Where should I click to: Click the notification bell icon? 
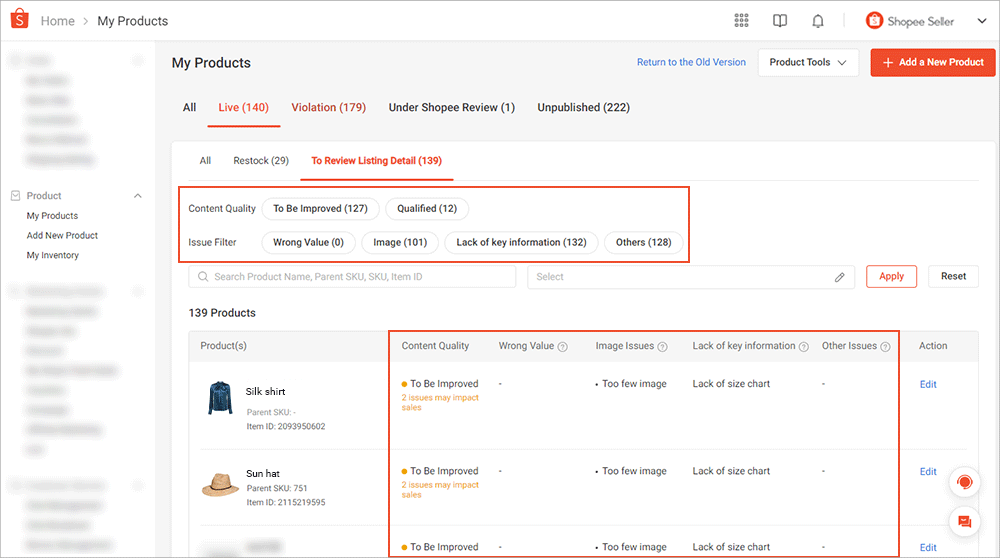click(818, 21)
